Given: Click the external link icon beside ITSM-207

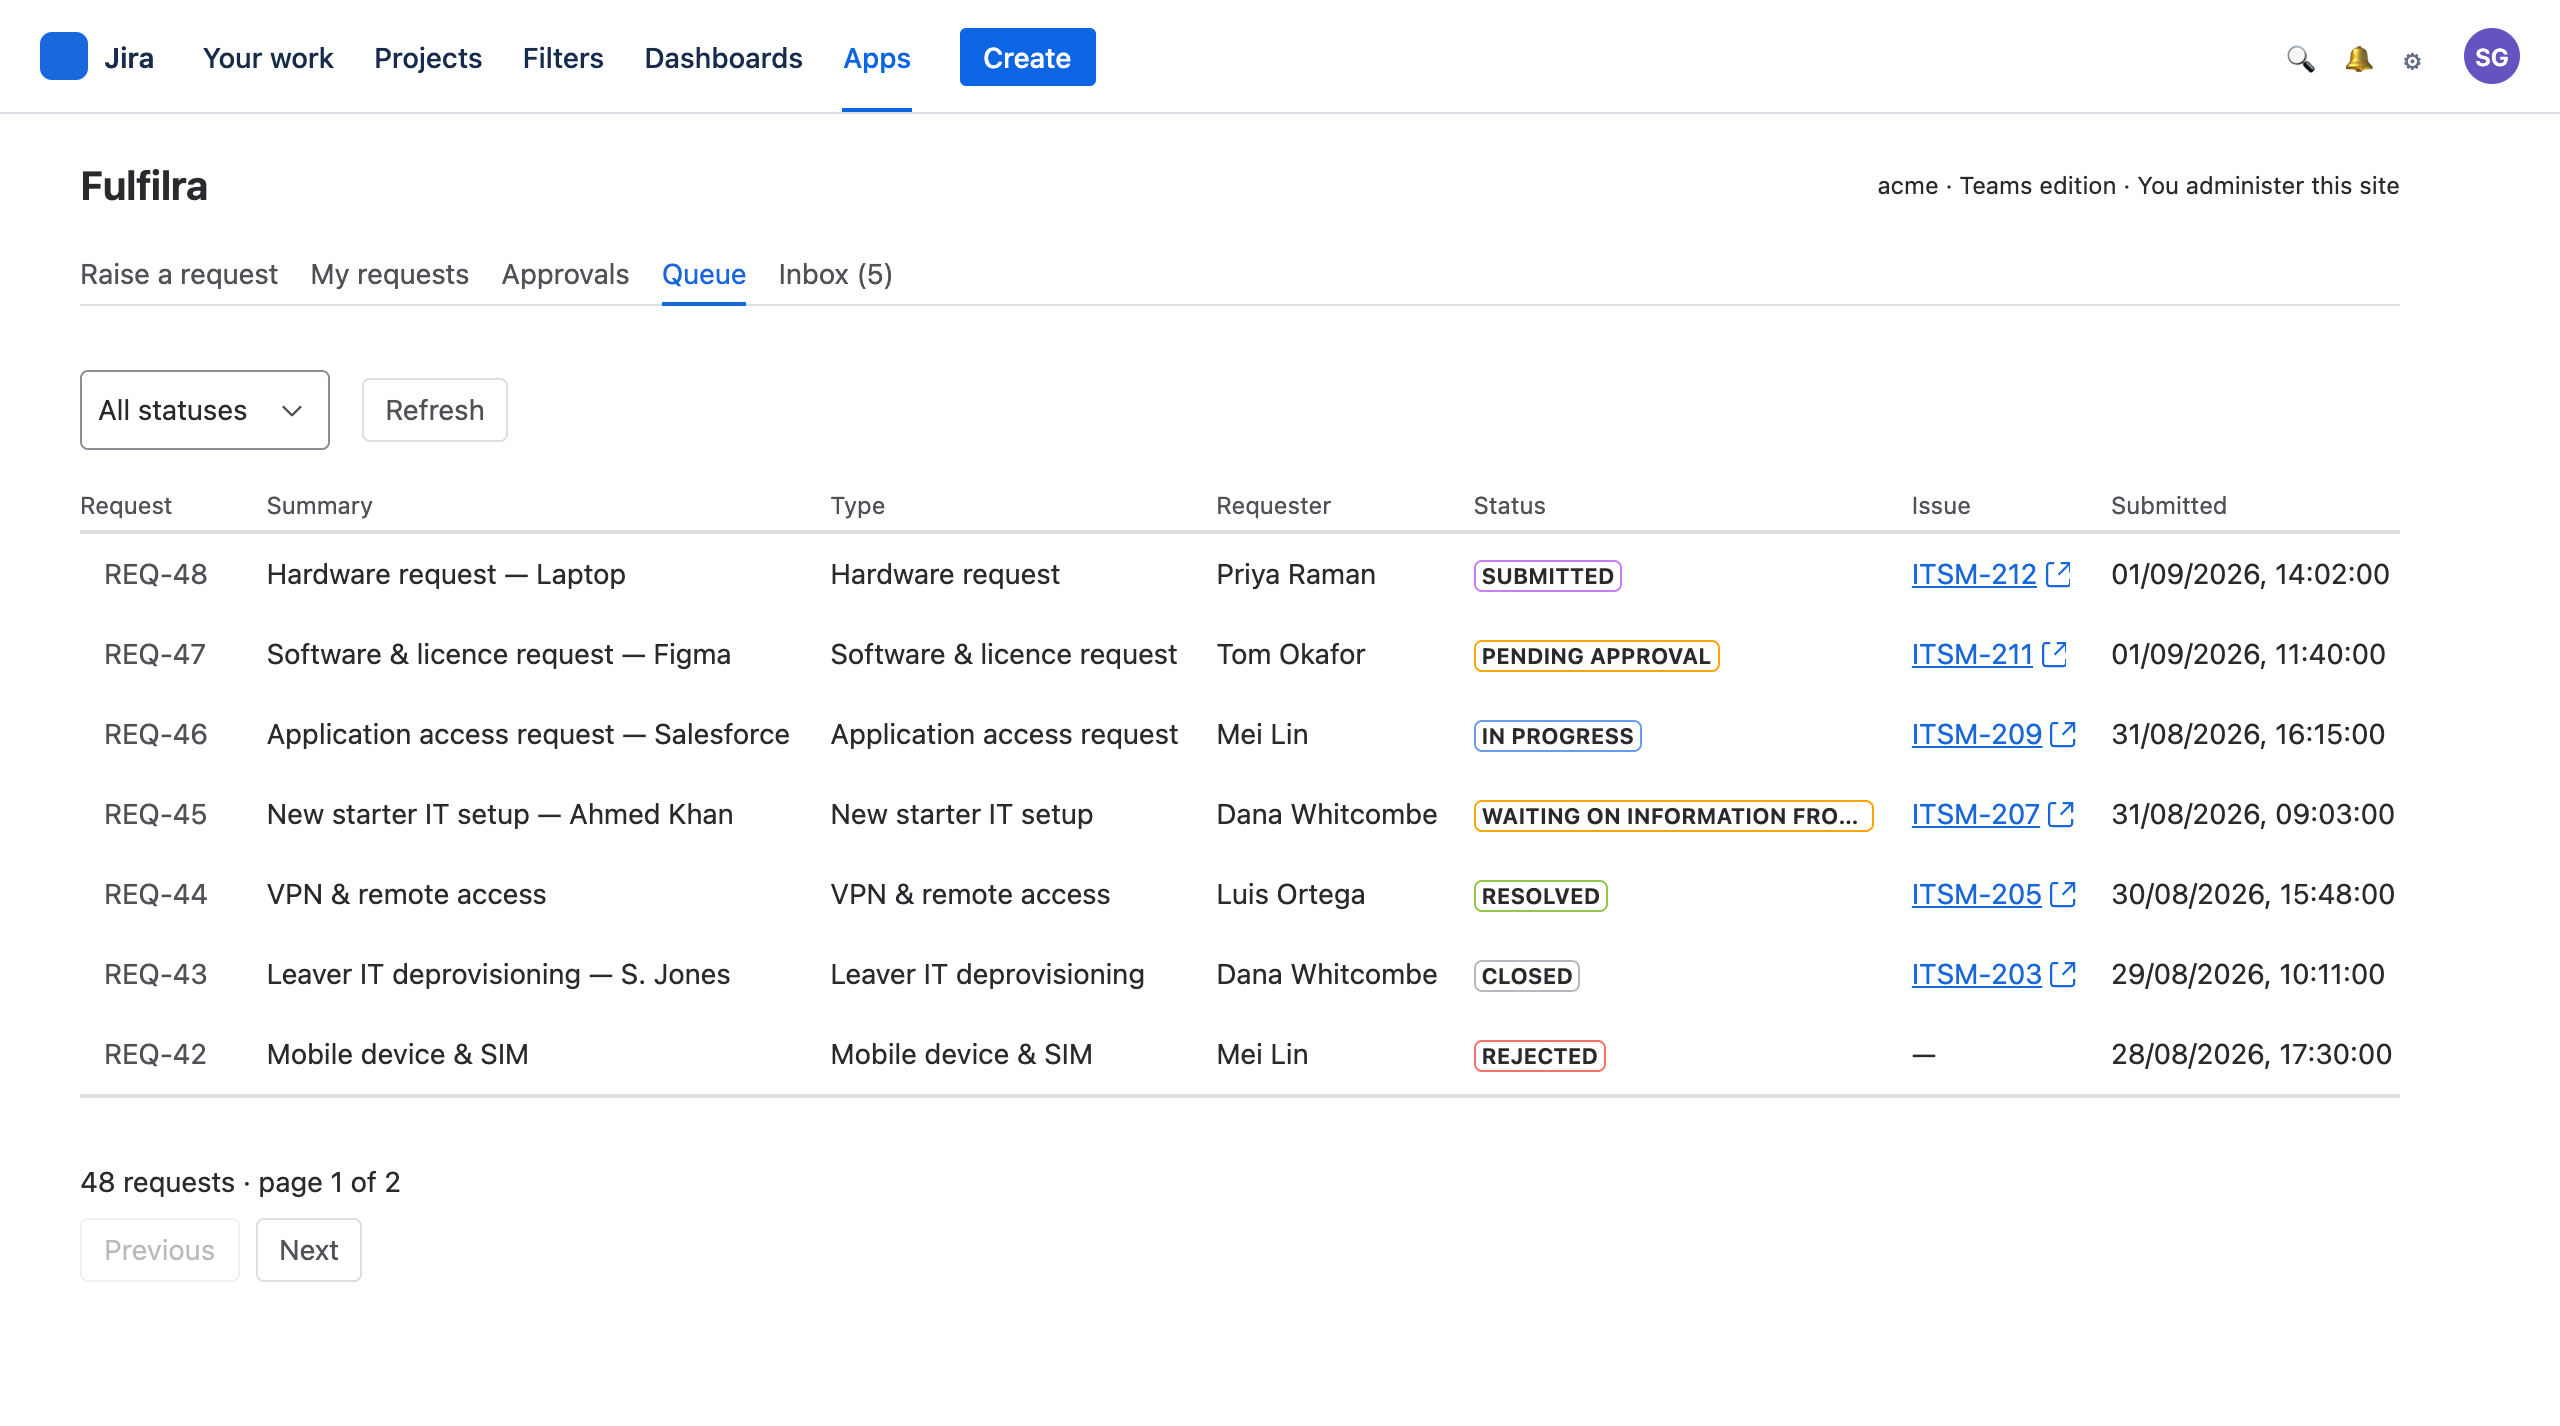Looking at the screenshot, I should [x=2061, y=814].
